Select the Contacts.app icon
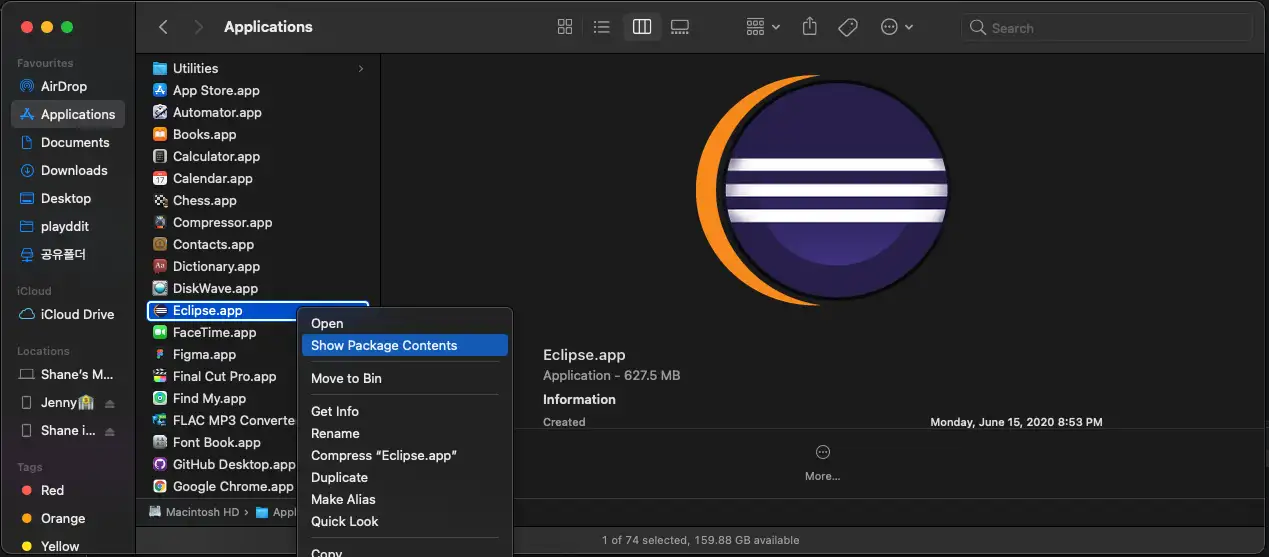 pos(160,244)
